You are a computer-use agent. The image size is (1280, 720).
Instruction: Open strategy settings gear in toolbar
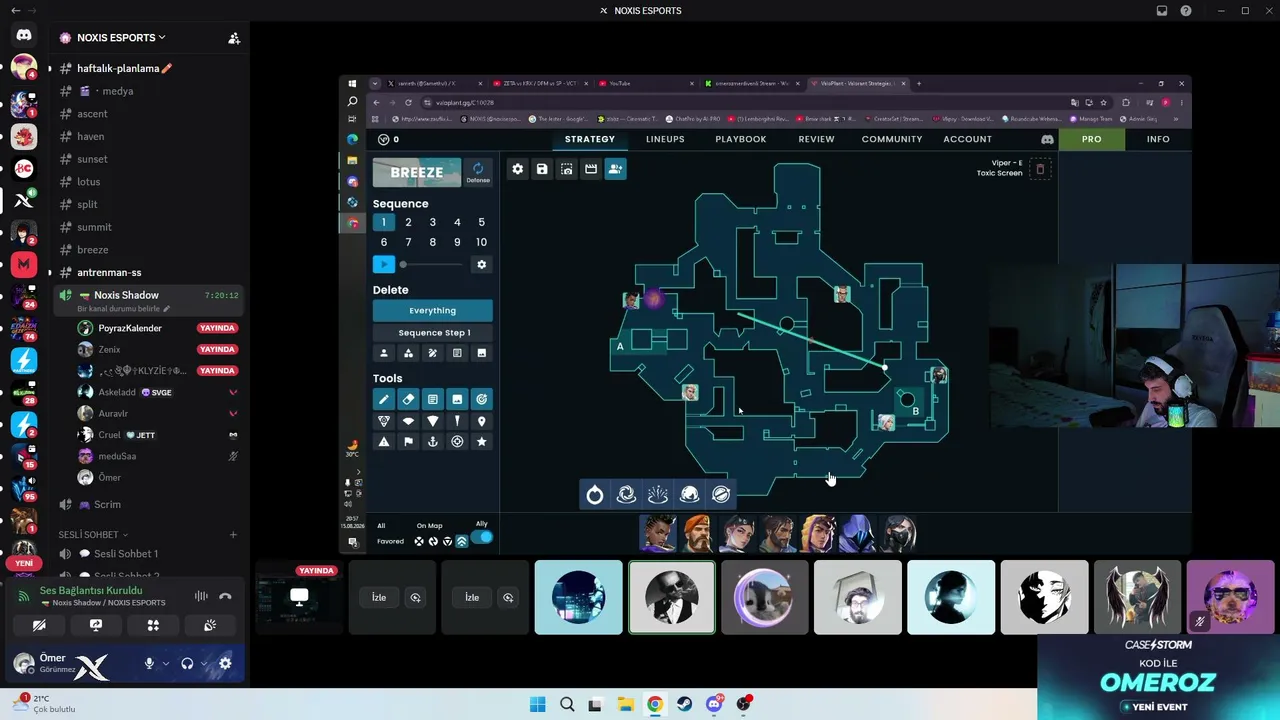tap(518, 169)
